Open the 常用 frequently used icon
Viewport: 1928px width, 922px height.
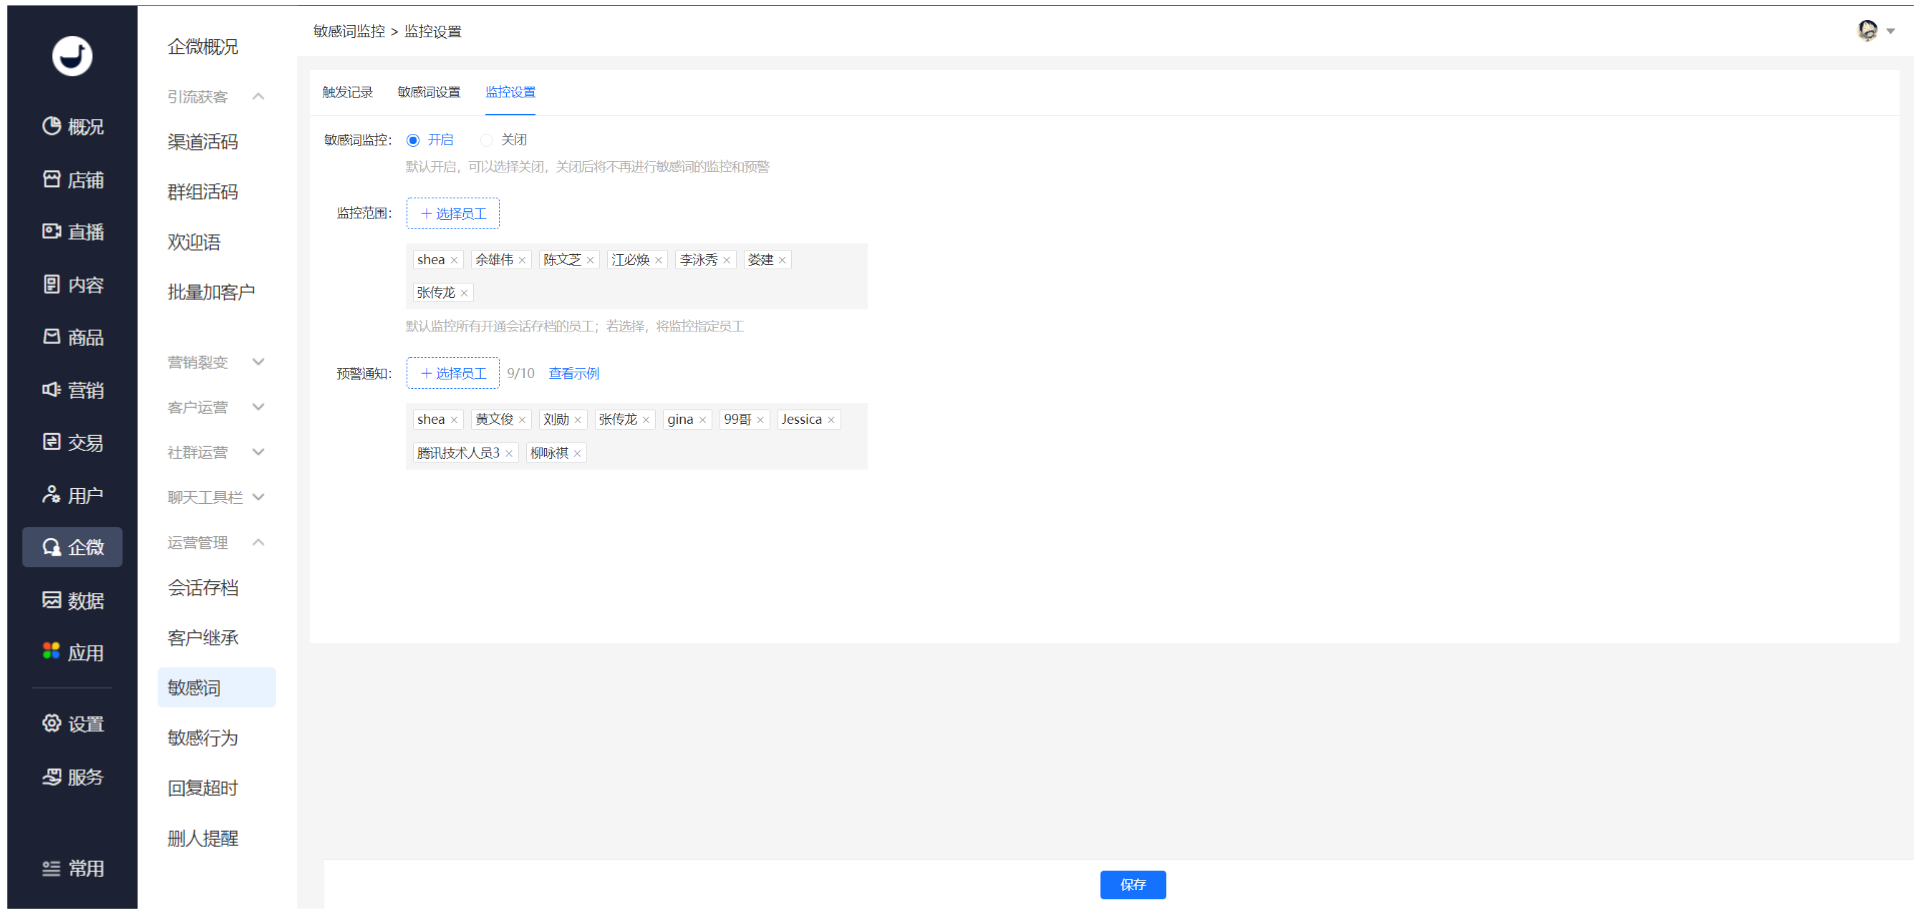(x=51, y=868)
